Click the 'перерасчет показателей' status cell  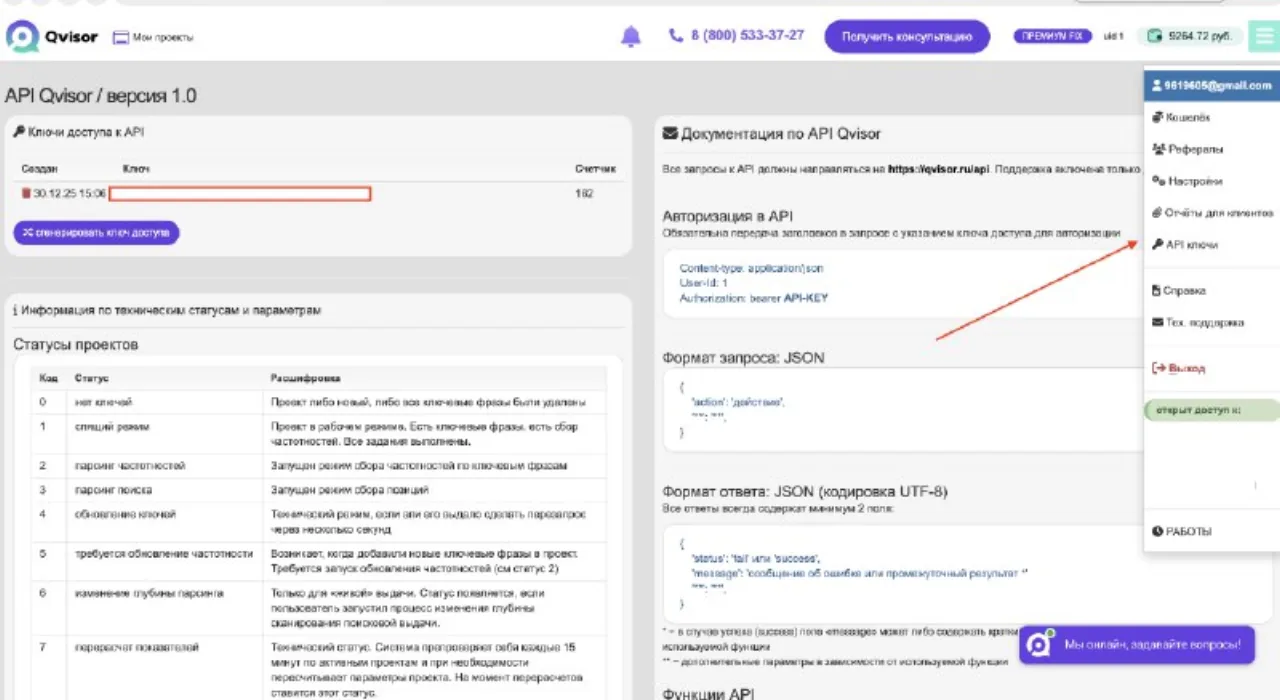click(137, 647)
